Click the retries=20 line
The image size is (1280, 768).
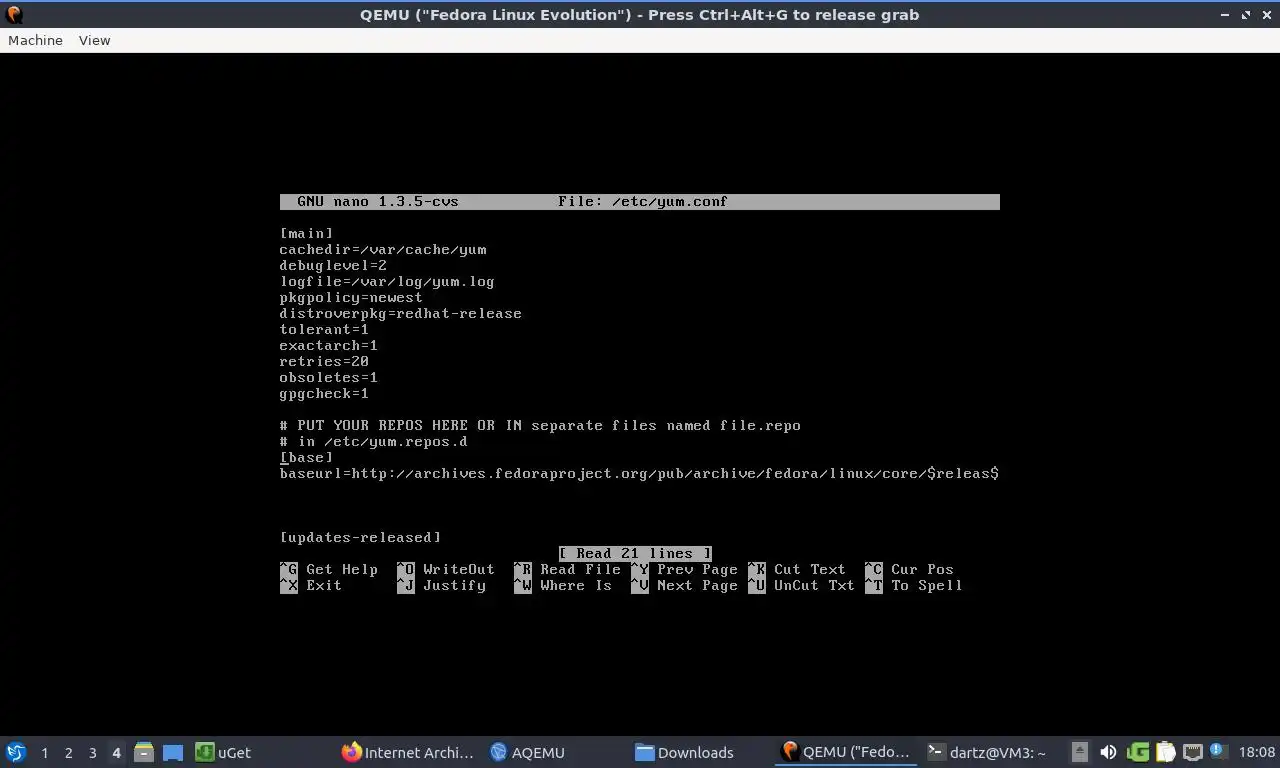[x=324, y=361]
